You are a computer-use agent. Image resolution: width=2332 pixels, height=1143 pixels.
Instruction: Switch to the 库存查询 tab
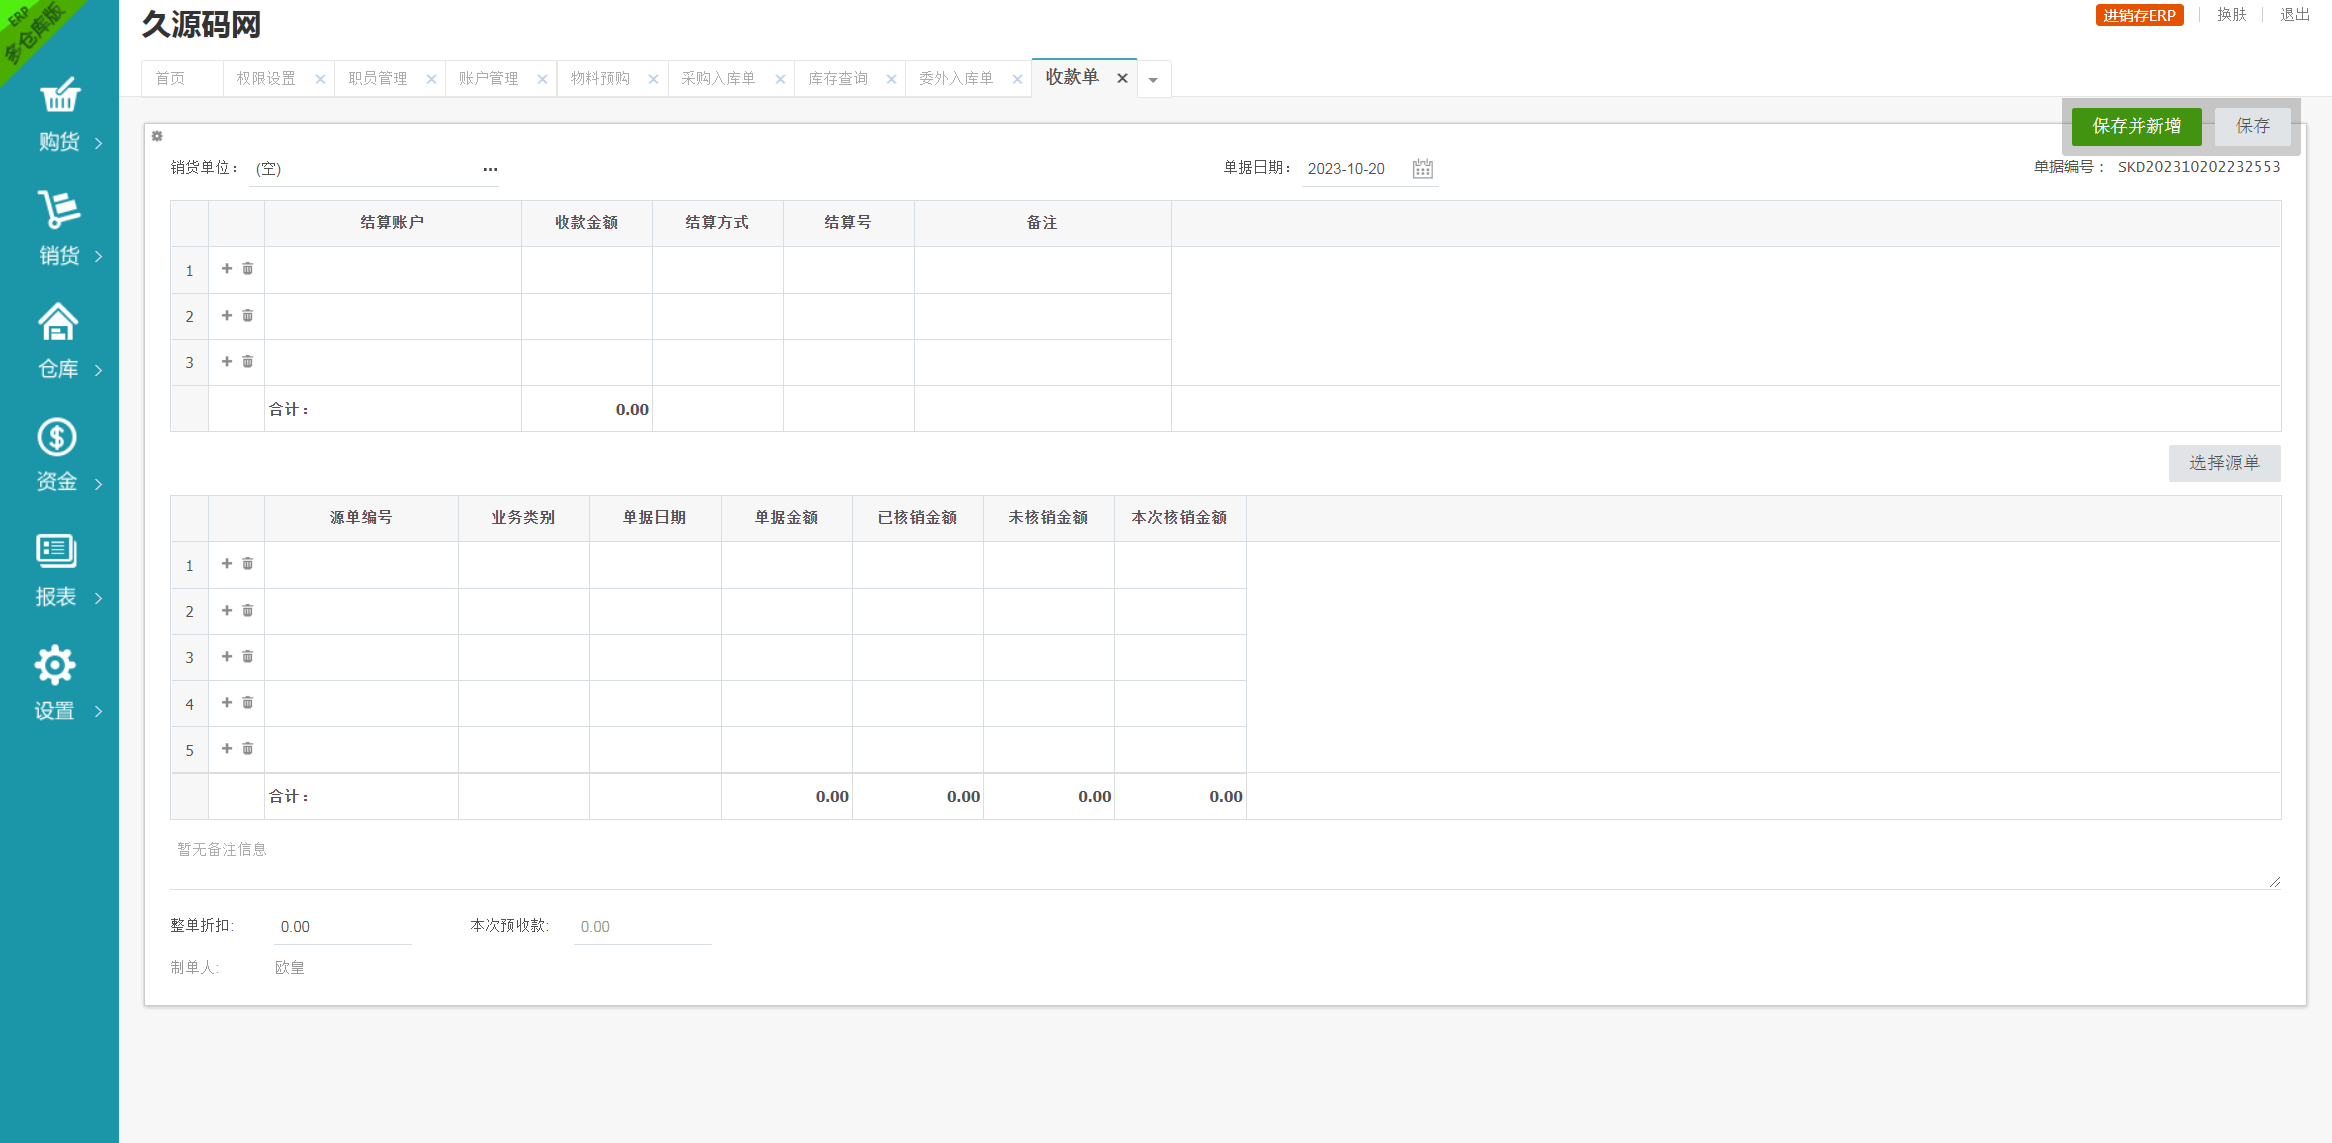[x=838, y=79]
